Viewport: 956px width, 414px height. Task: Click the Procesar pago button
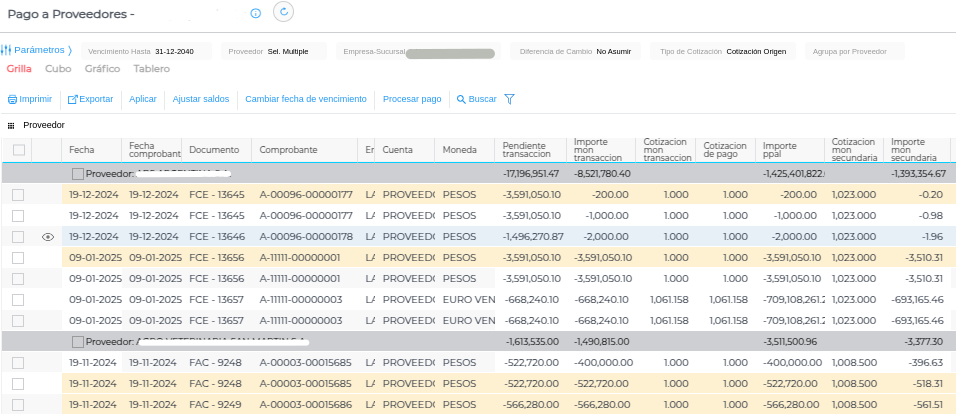click(411, 99)
